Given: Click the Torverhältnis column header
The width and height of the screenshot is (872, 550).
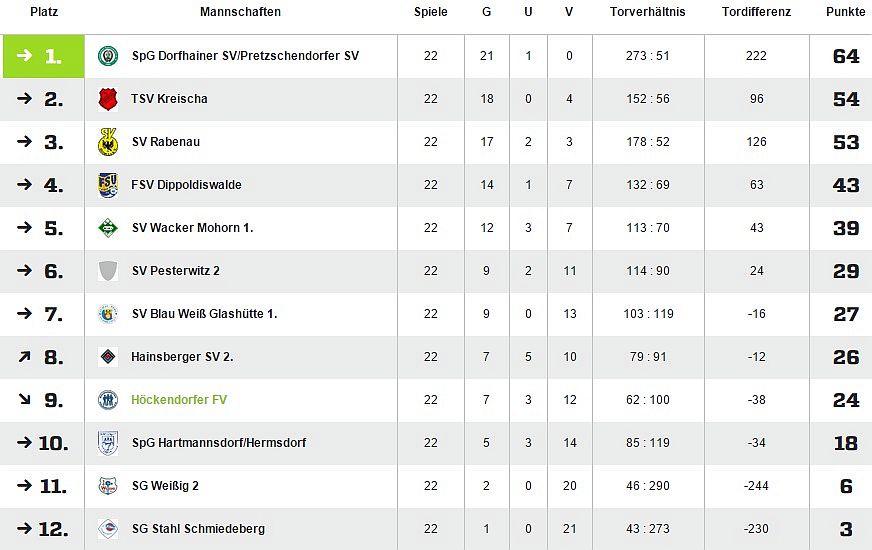Looking at the screenshot, I should tap(647, 12).
